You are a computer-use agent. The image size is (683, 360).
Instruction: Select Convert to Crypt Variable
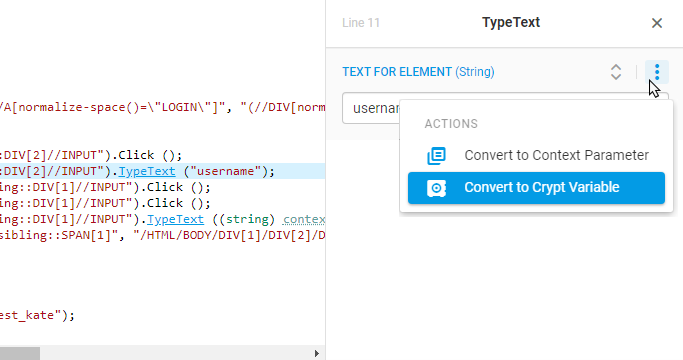coord(536,188)
